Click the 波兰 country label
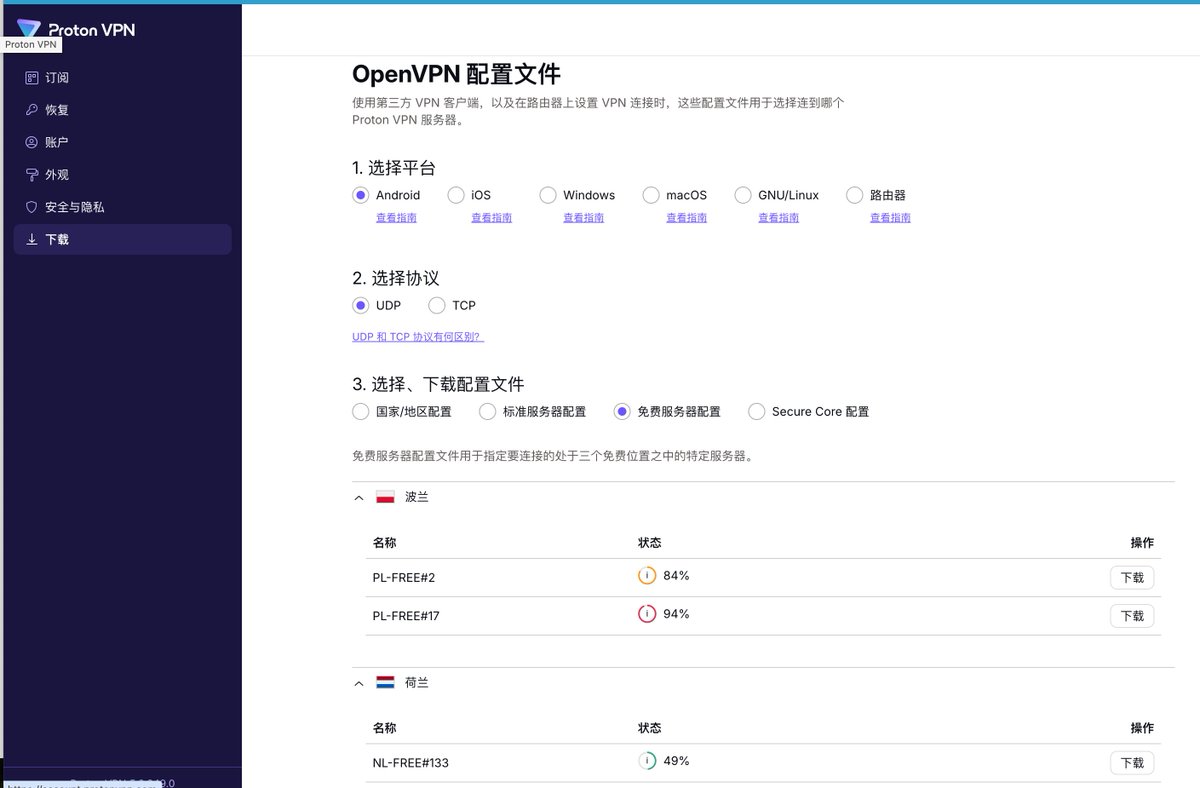The width and height of the screenshot is (1200, 788). pyautogui.click(x=417, y=497)
